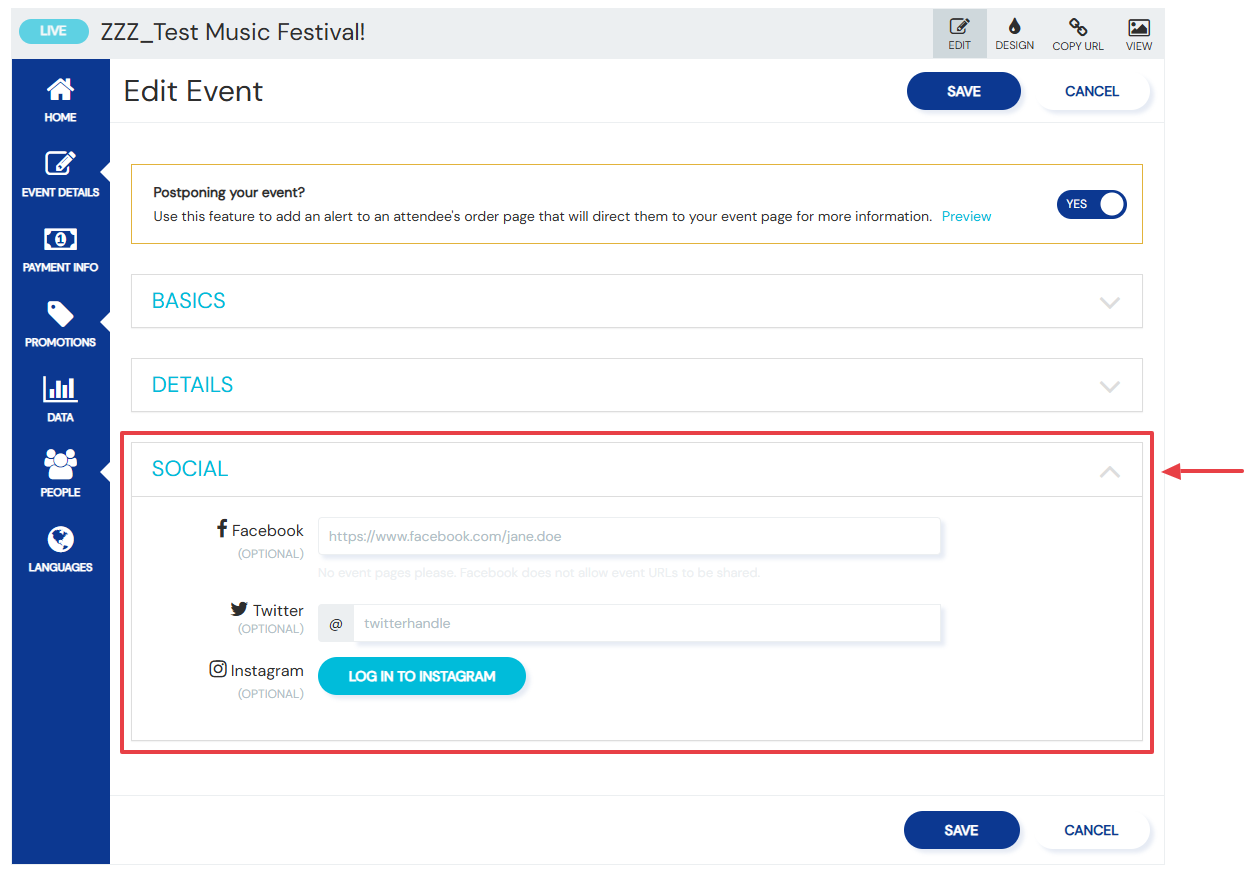Viewport: 1254px width, 870px height.
Task: Click the Design droplet icon
Action: point(1014,27)
